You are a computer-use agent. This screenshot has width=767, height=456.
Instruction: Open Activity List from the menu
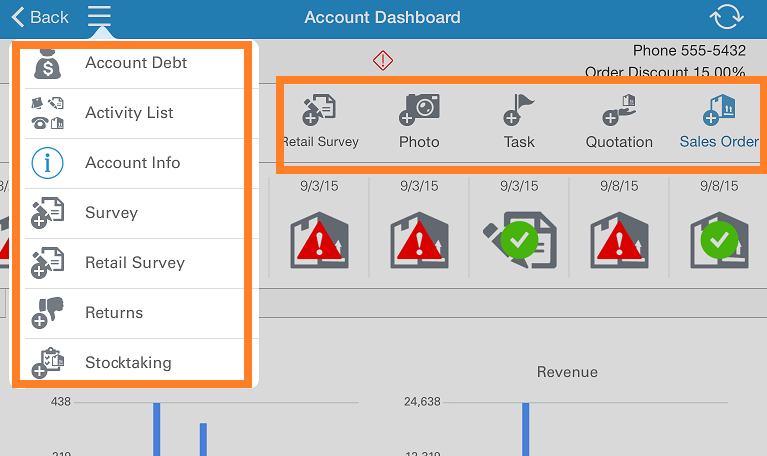129,113
